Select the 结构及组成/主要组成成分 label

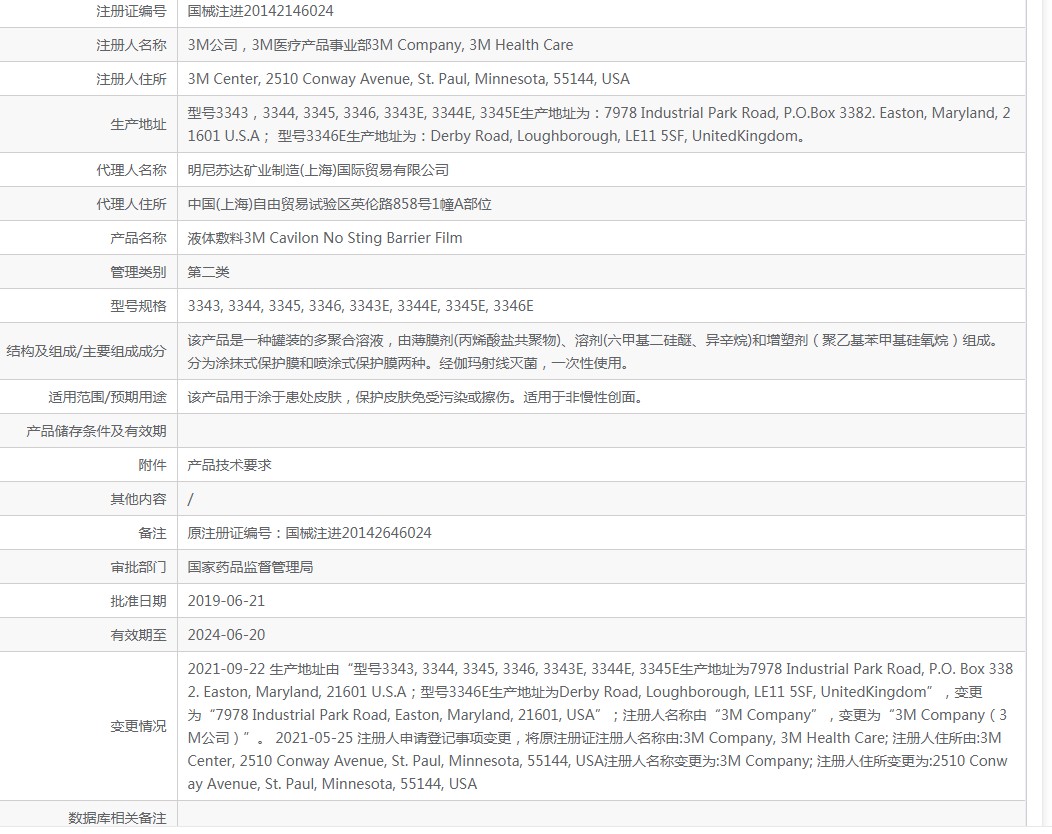coord(86,352)
